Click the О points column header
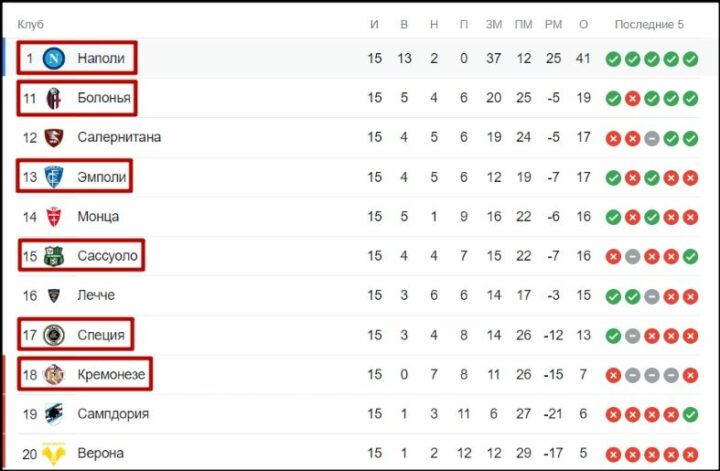Screen dimensions: 720x471 [584, 24]
